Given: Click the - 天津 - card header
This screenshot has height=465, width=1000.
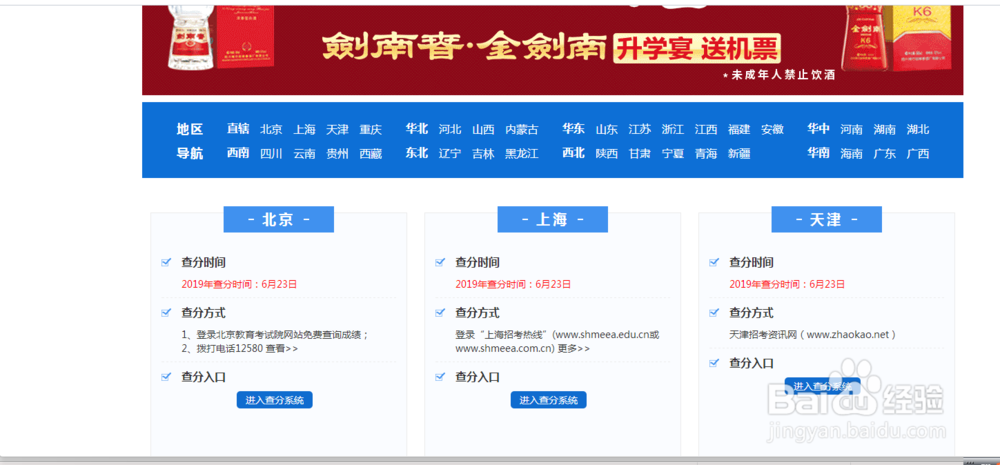Looking at the screenshot, I should (827, 219).
